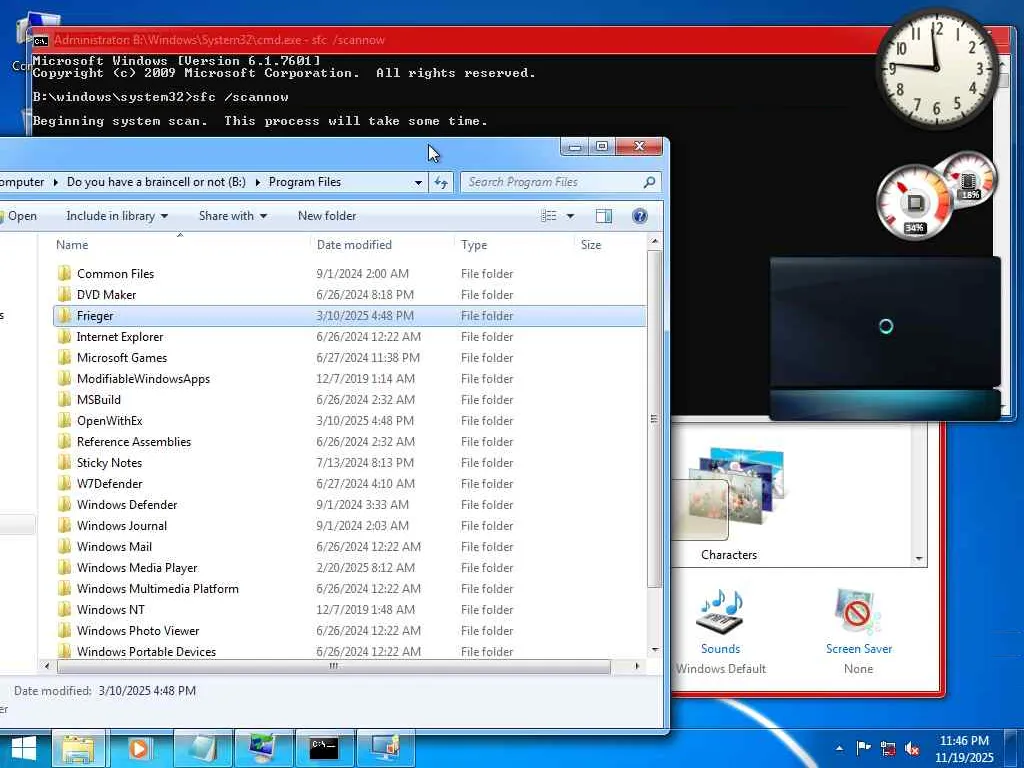This screenshot has width=1024, height=768.
Task: Show hidden system tray icons
Action: tap(839, 748)
